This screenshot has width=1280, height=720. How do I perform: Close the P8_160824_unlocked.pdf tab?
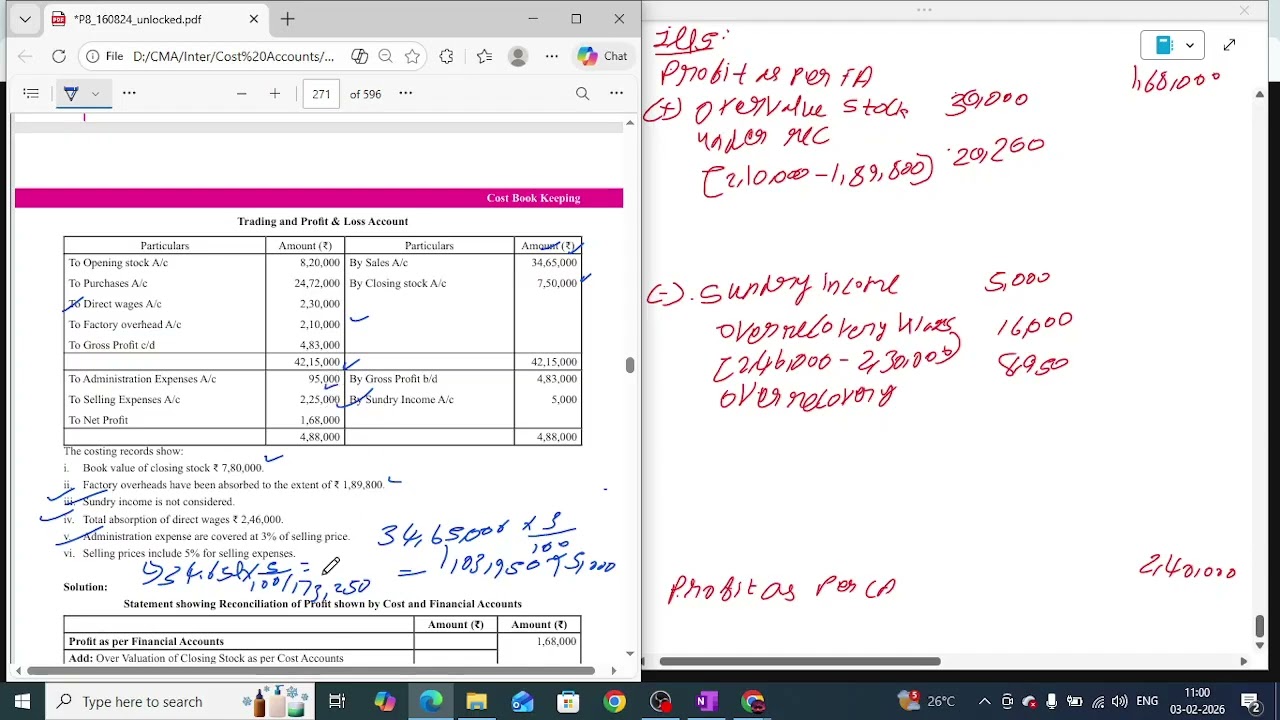click(x=253, y=19)
